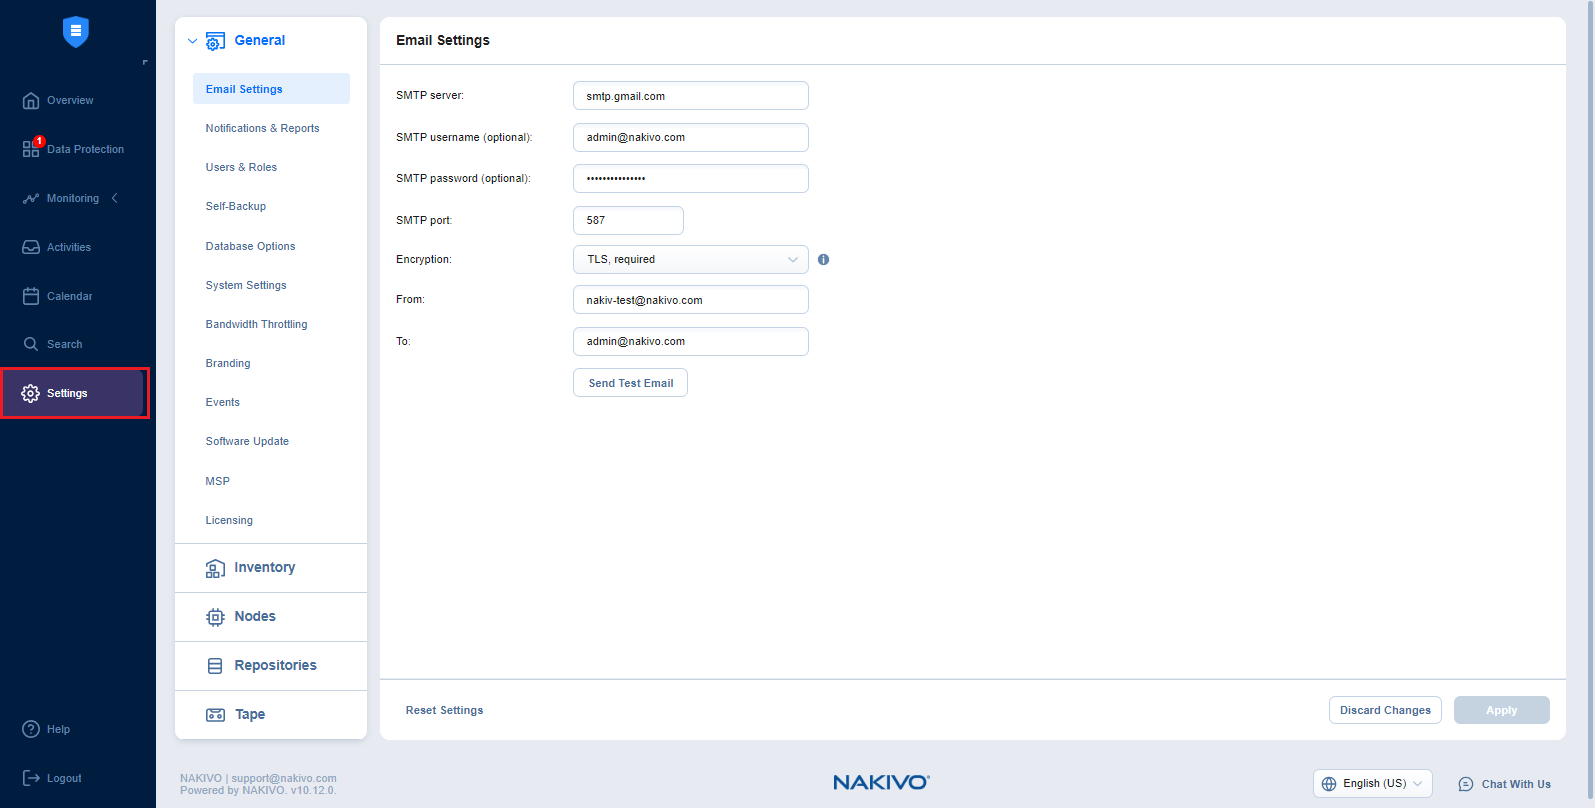Viewport: 1595px width, 808px height.
Task: Open the Activities inbox icon
Action: click(31, 247)
